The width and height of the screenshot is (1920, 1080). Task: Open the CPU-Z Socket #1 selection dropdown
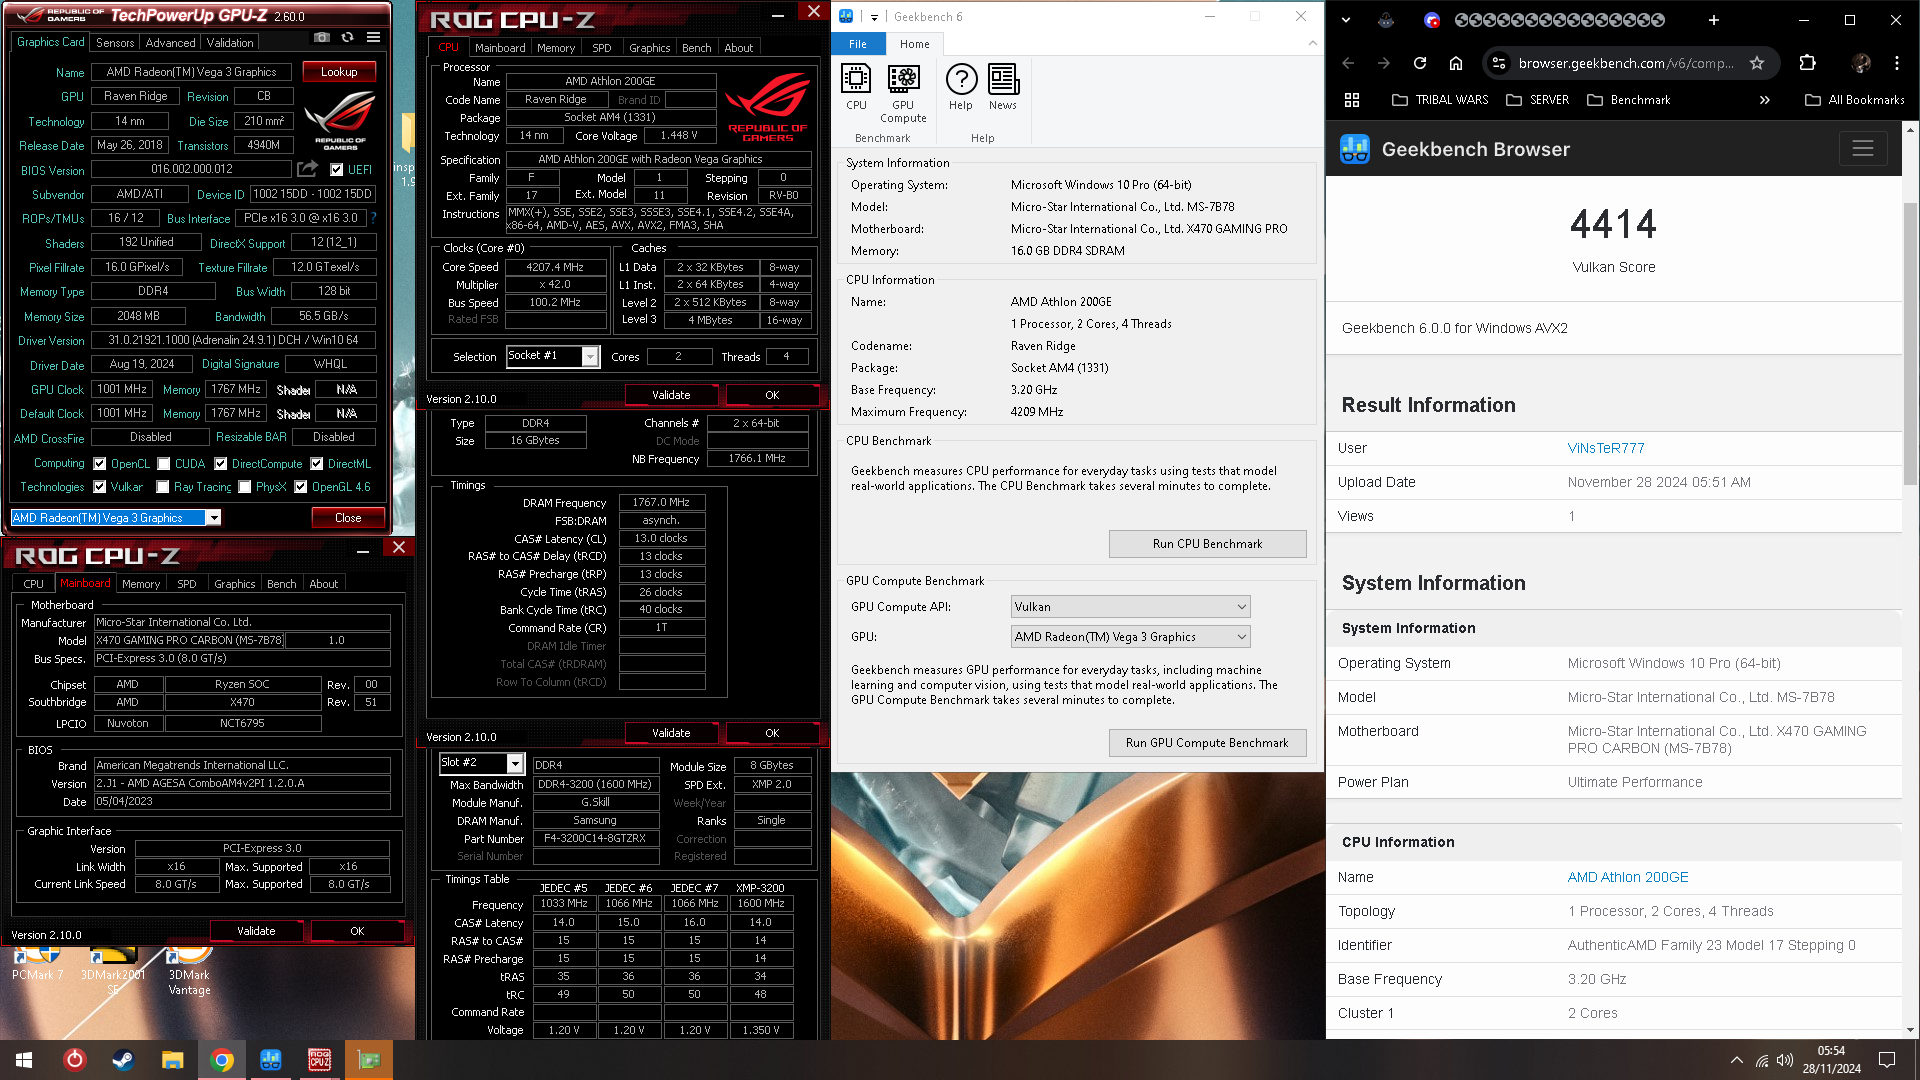[590, 357]
